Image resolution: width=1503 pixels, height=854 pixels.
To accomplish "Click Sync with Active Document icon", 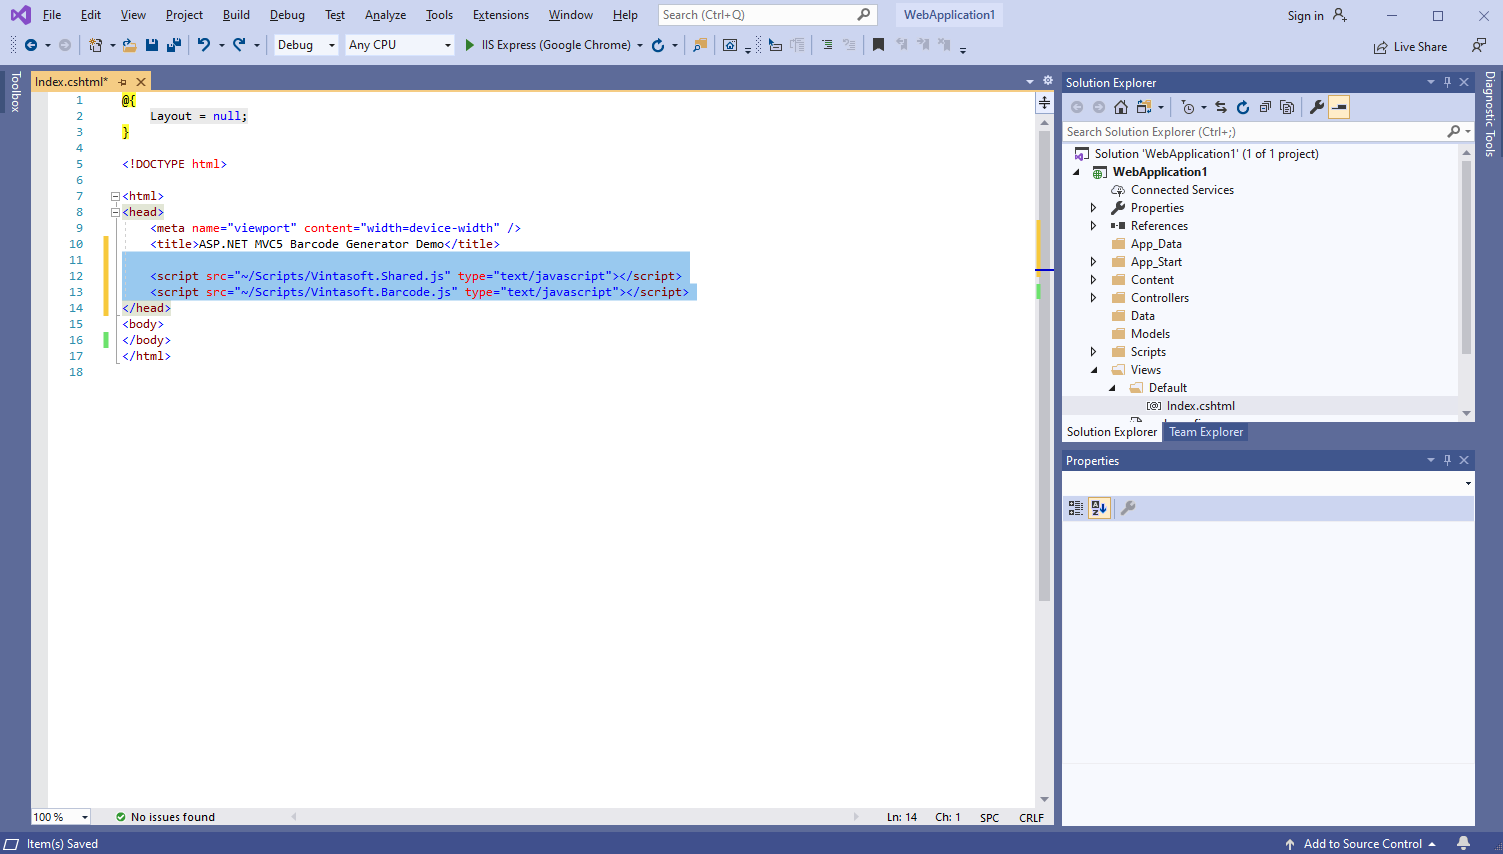I will click(x=1221, y=107).
